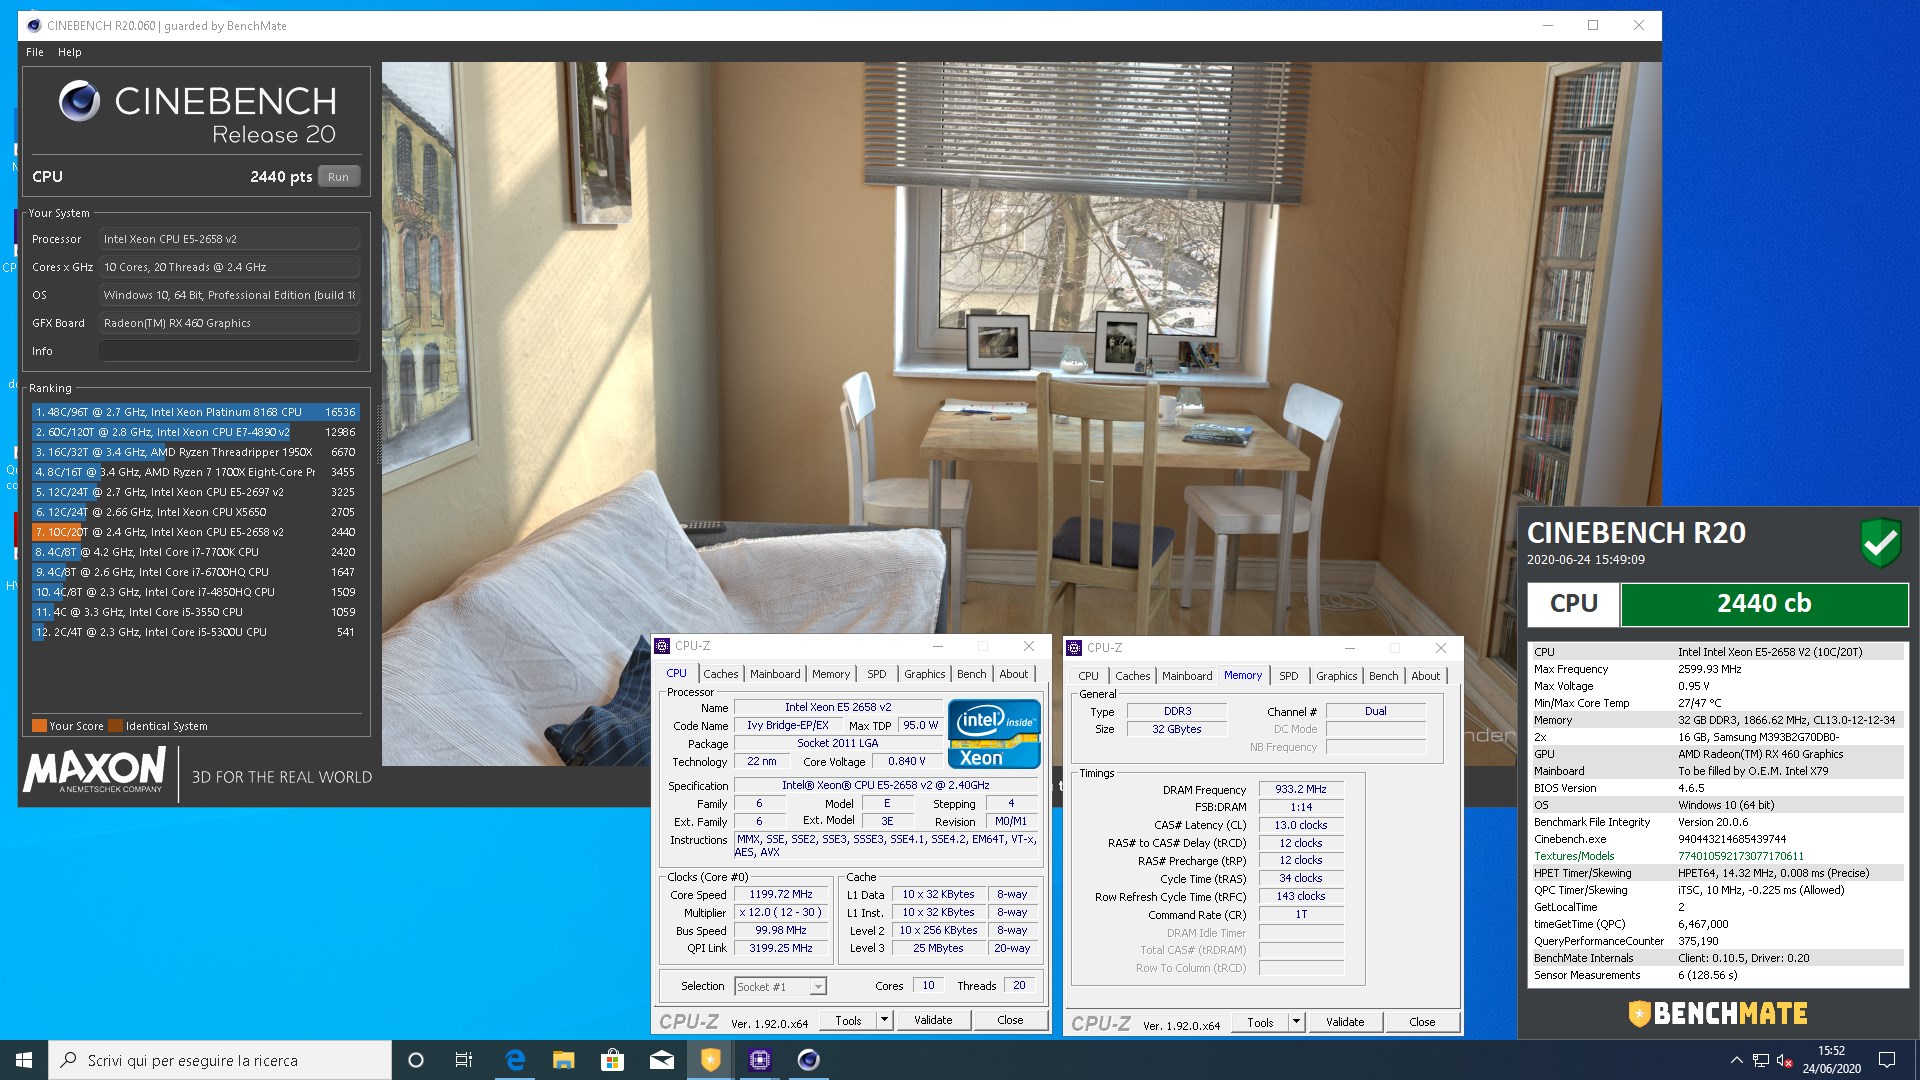Open Bench tab in right CPU-Z window

point(1383,676)
